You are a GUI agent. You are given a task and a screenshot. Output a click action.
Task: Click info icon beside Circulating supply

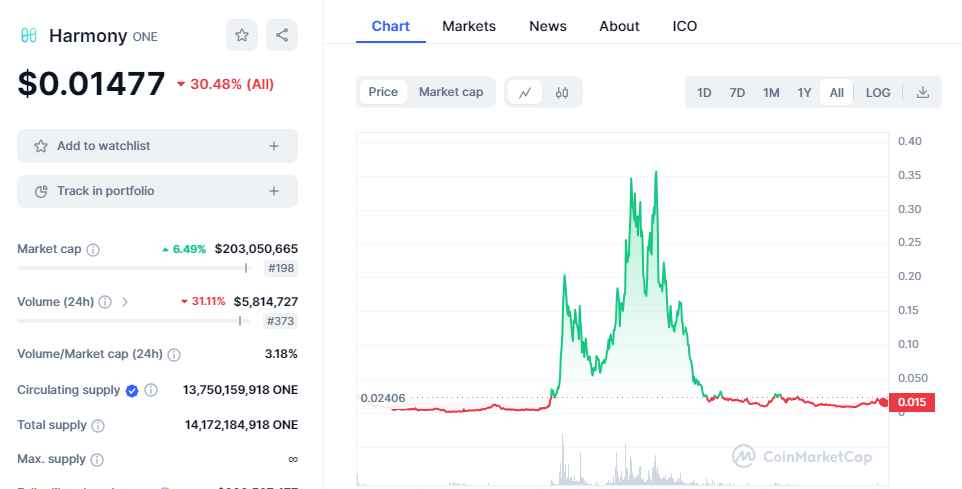click(x=151, y=390)
